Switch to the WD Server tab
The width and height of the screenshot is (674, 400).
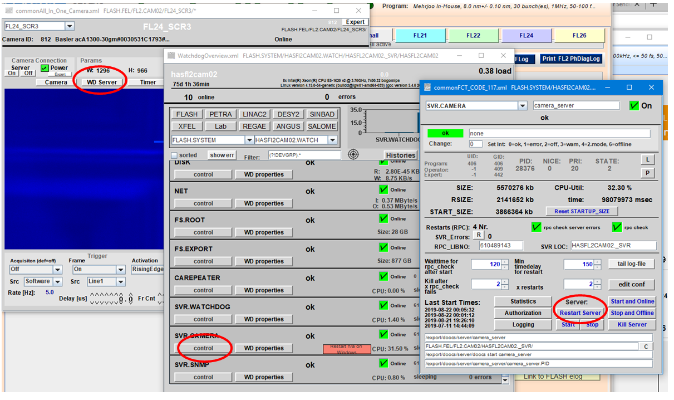(x=103, y=82)
